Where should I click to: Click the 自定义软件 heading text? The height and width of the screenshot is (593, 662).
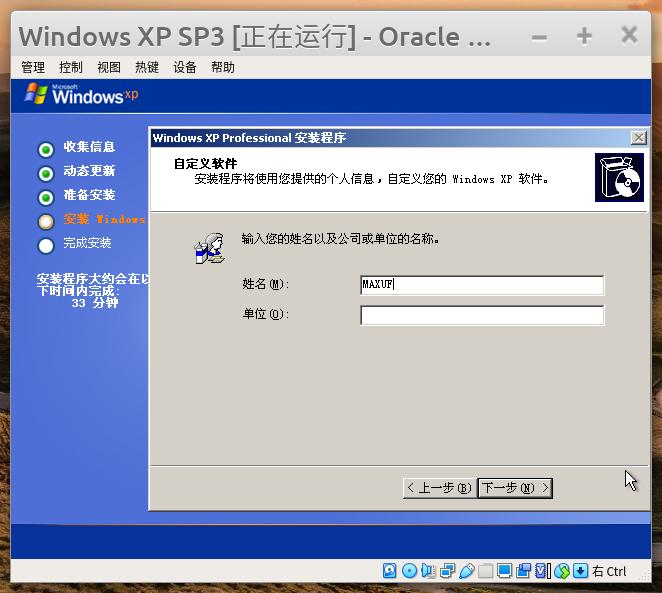(206, 163)
